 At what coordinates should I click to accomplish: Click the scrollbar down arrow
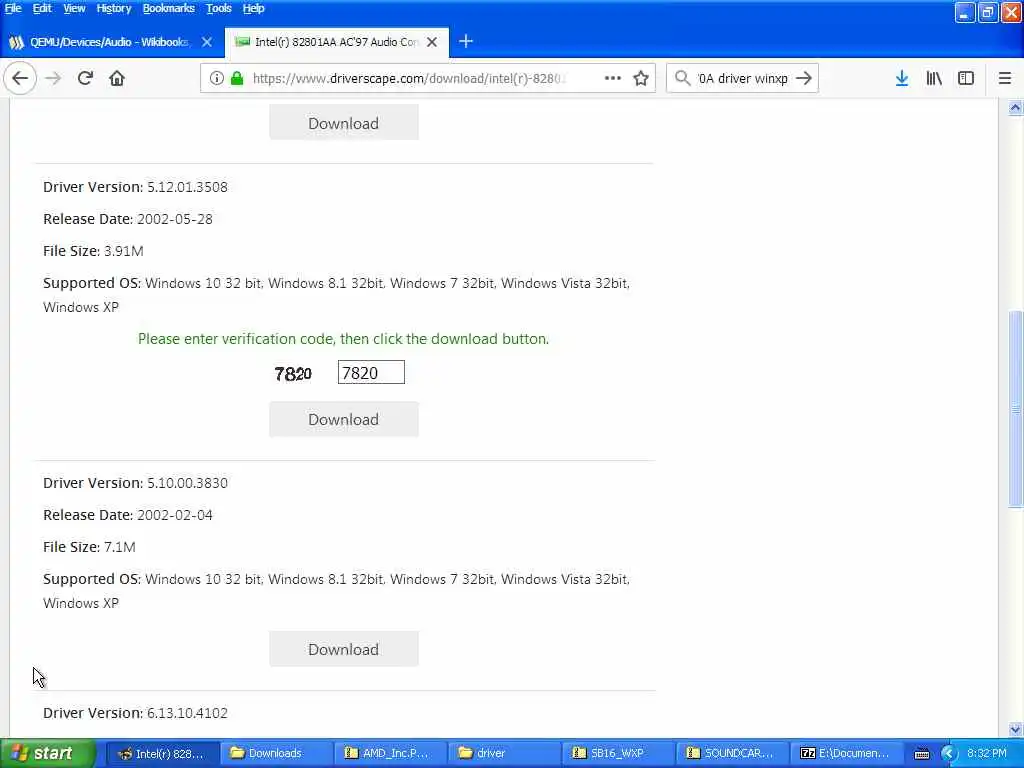[x=1015, y=729]
